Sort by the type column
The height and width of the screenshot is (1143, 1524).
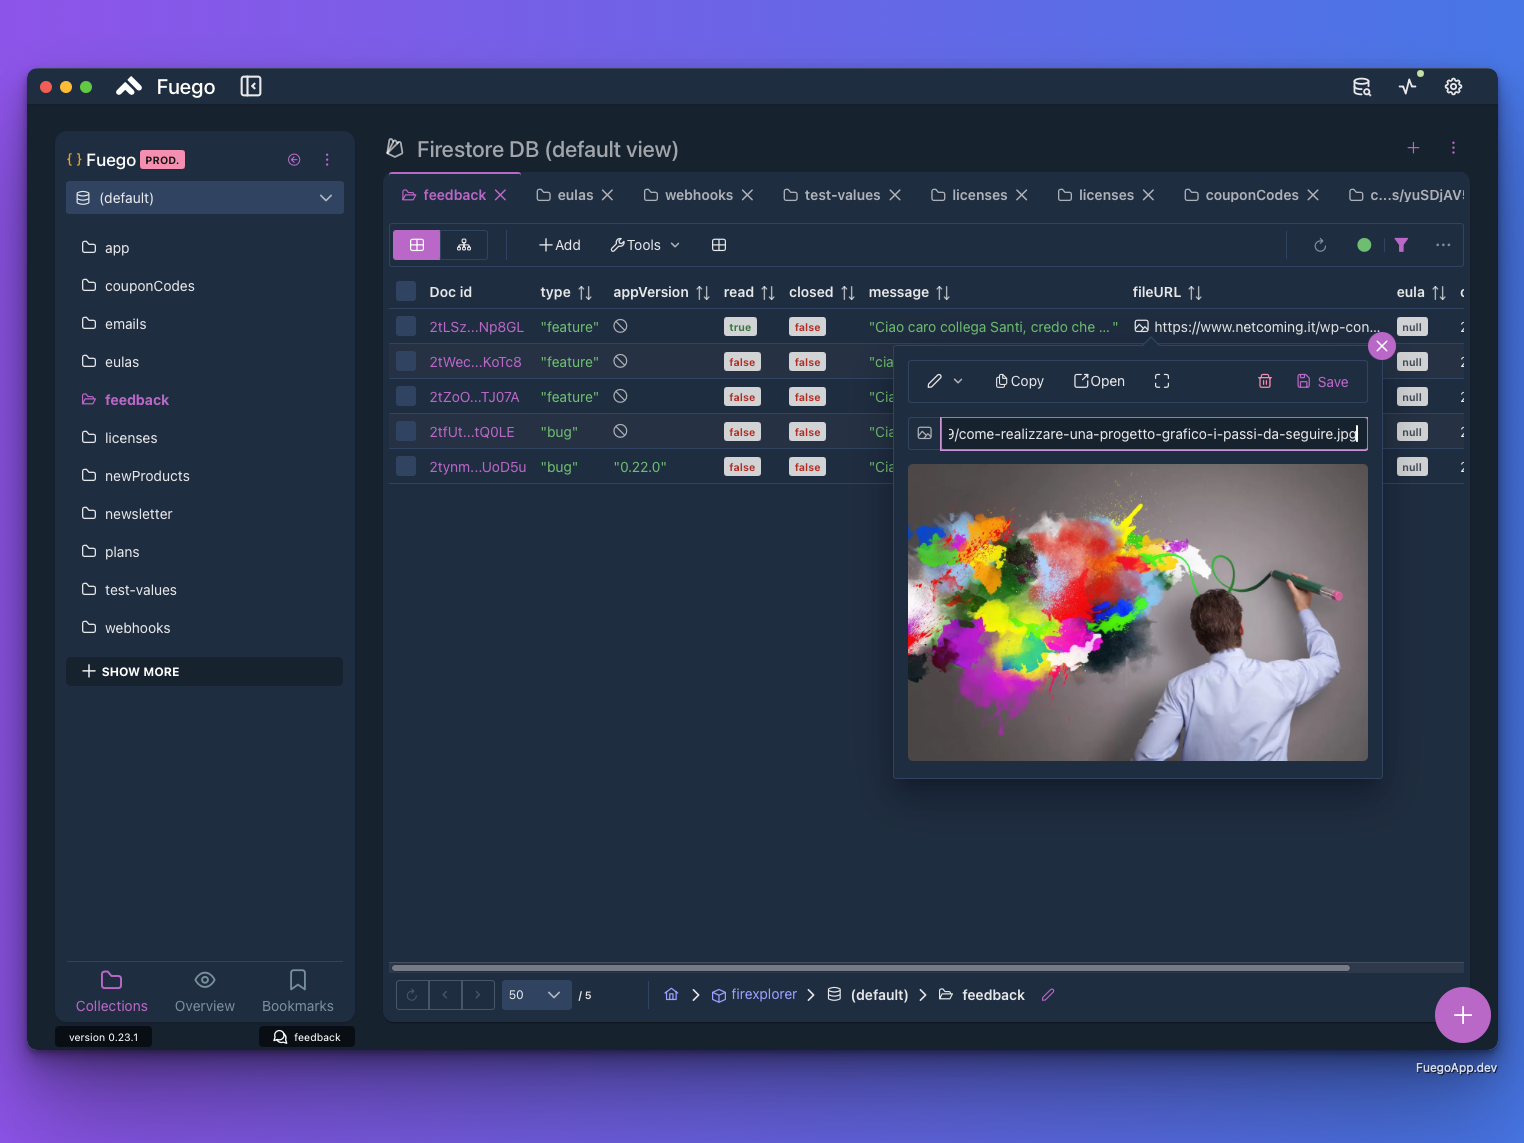[x=585, y=293]
